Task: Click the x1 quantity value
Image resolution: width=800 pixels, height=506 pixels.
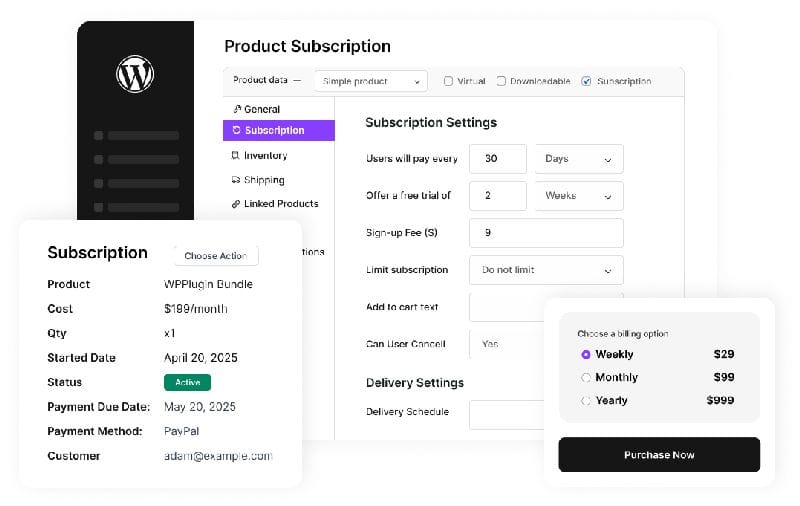Action: coord(169,333)
